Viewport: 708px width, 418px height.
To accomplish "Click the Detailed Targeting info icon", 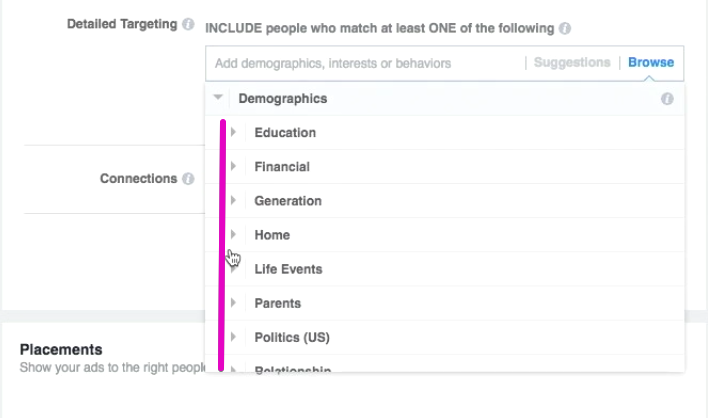I will [x=188, y=24].
